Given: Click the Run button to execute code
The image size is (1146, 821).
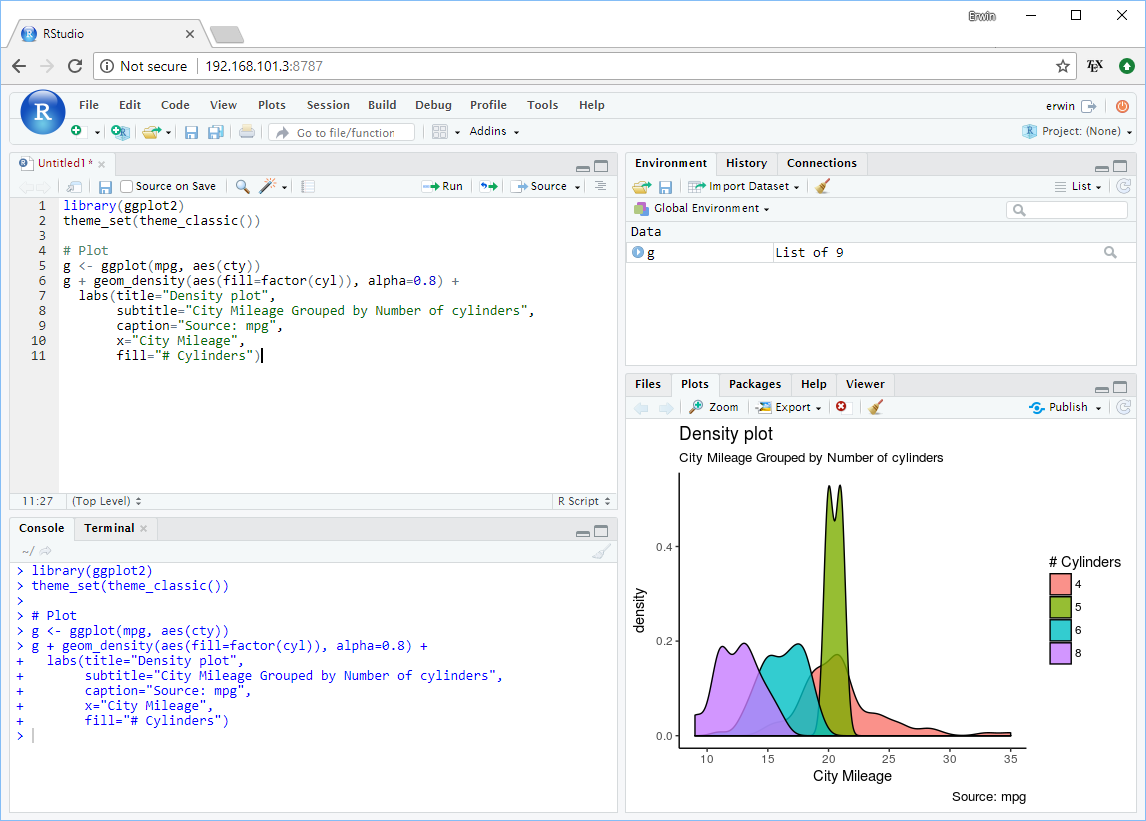Looking at the screenshot, I should click(443, 186).
